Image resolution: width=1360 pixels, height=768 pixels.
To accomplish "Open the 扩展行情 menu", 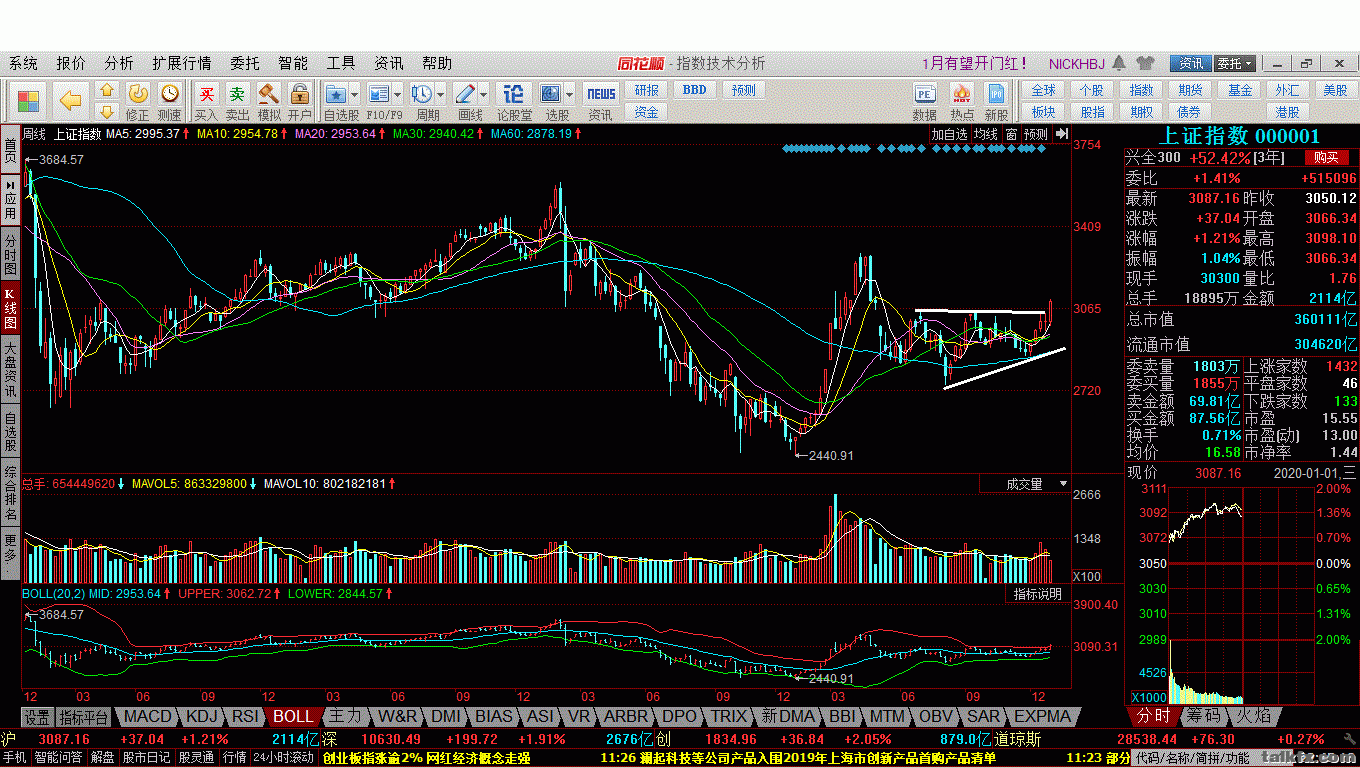I will [x=181, y=63].
